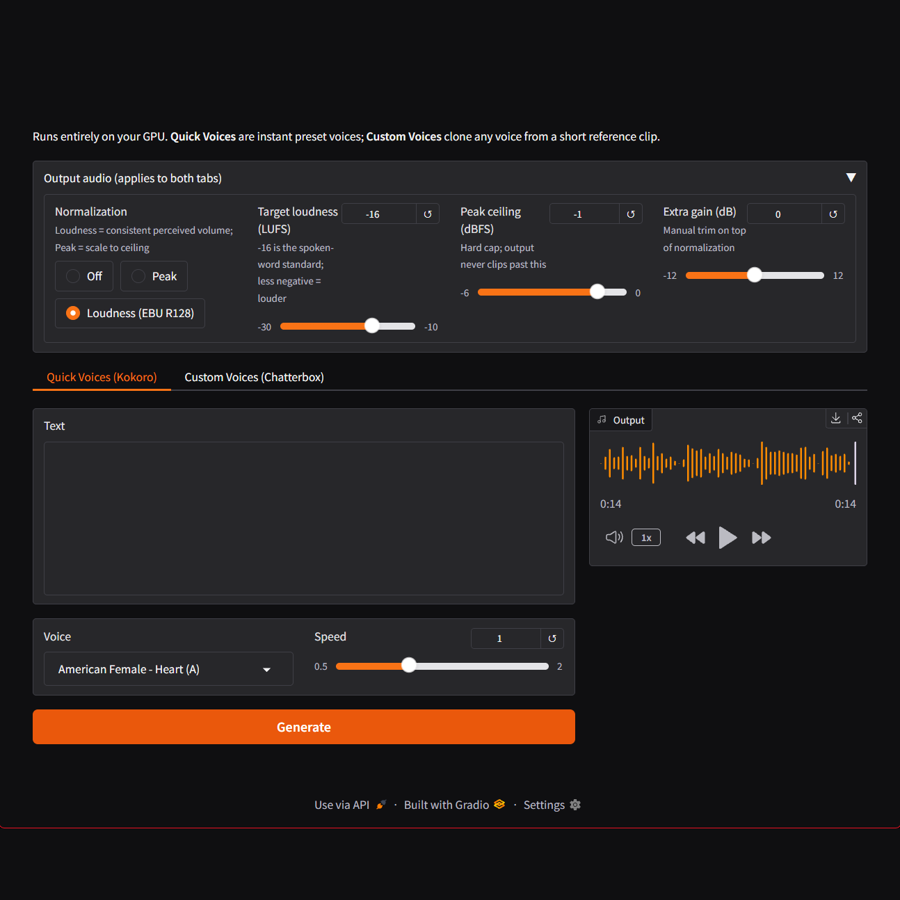Screen dimensions: 900x900
Task: Switch to Quick Voices (Kokoro) tab
Action: point(102,377)
